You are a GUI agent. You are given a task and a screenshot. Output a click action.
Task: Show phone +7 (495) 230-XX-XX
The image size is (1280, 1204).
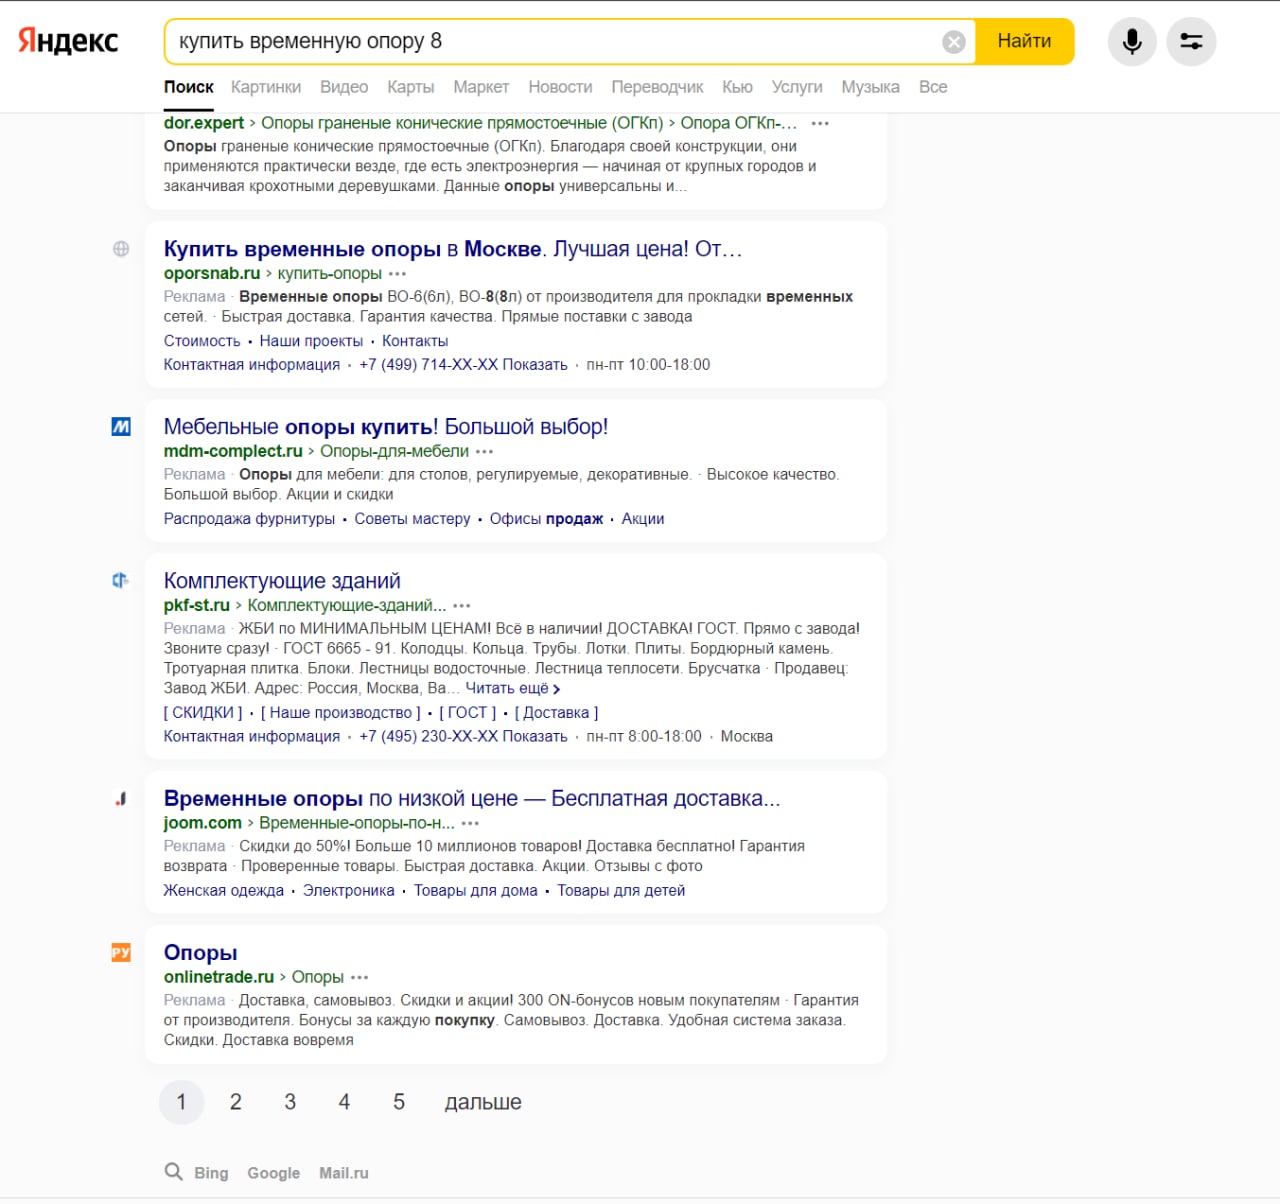coord(463,737)
